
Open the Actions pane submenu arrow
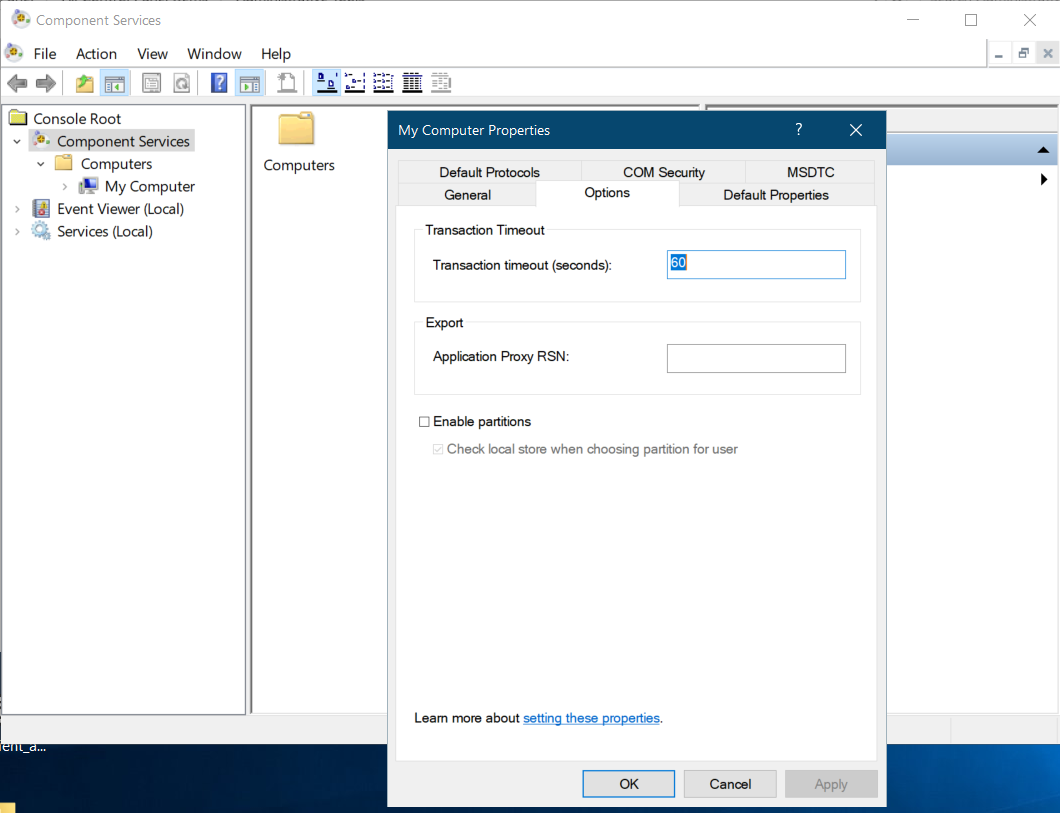tap(1044, 179)
